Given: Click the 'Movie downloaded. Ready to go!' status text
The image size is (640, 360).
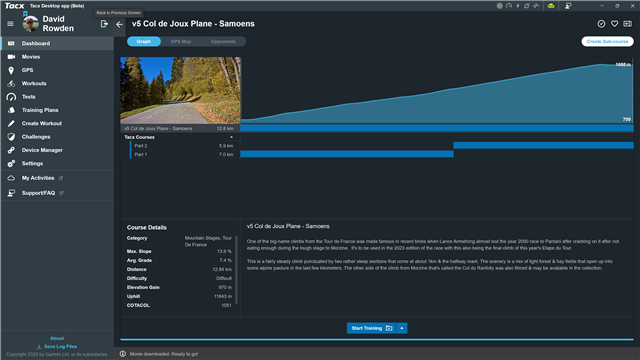Looking at the screenshot, I should point(164,354).
